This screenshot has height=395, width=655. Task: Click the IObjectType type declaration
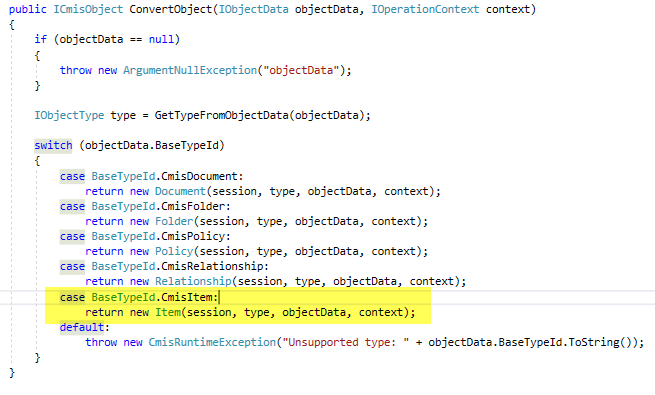click(69, 115)
